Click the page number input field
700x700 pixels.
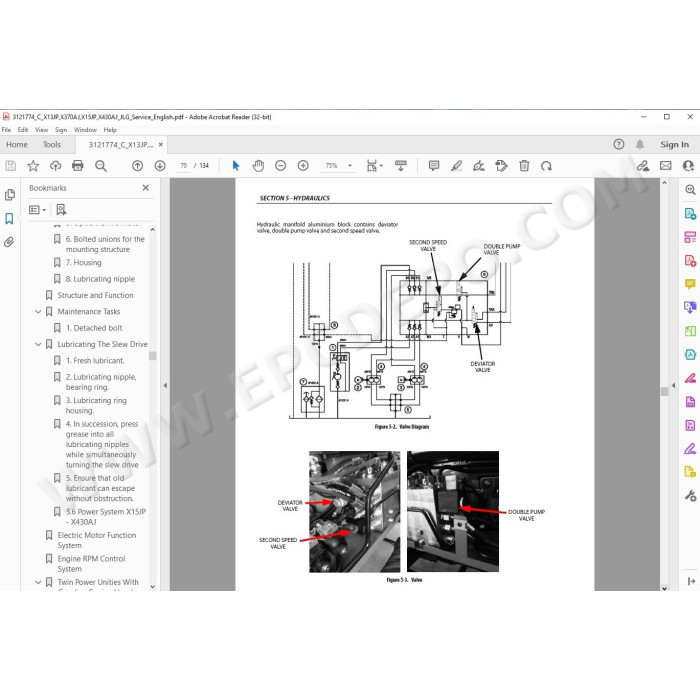point(183,166)
